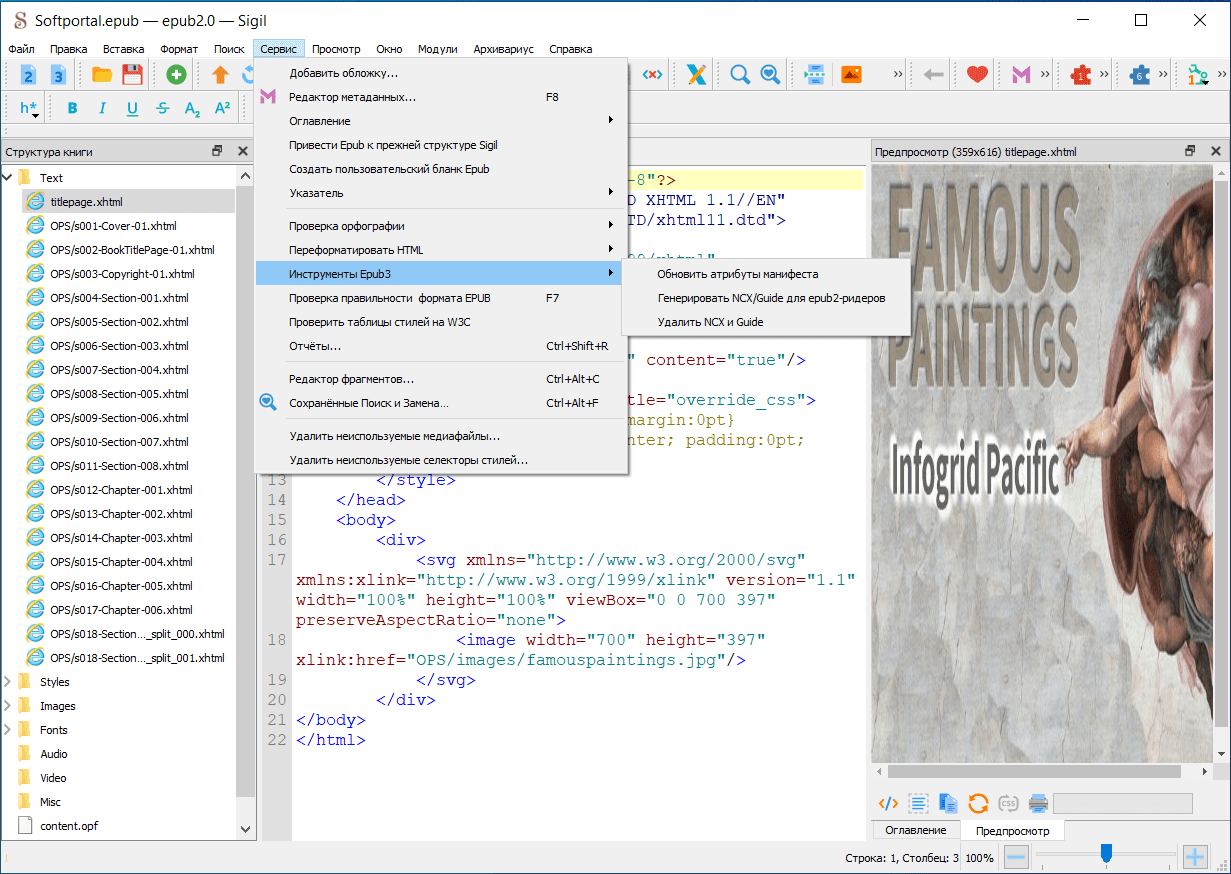Screen dimensions: 1231x874
Task: Select OPS/s005-Section-002.xhtml in book tree
Action: [119, 322]
